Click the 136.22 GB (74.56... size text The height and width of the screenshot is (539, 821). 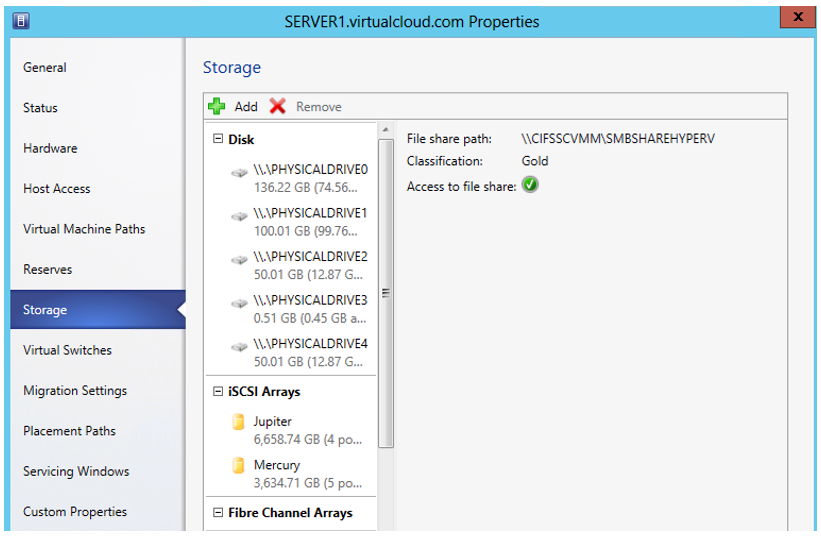[x=305, y=188]
